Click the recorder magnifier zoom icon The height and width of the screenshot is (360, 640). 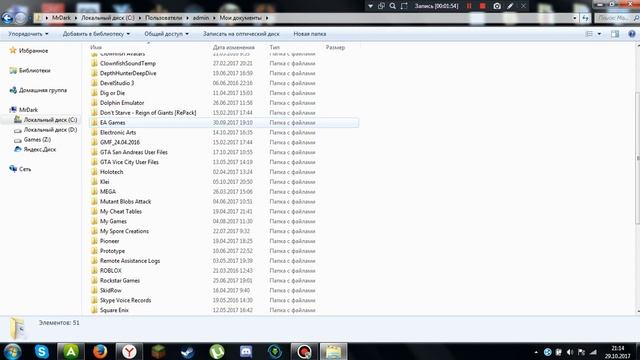pyautogui.click(x=393, y=6)
